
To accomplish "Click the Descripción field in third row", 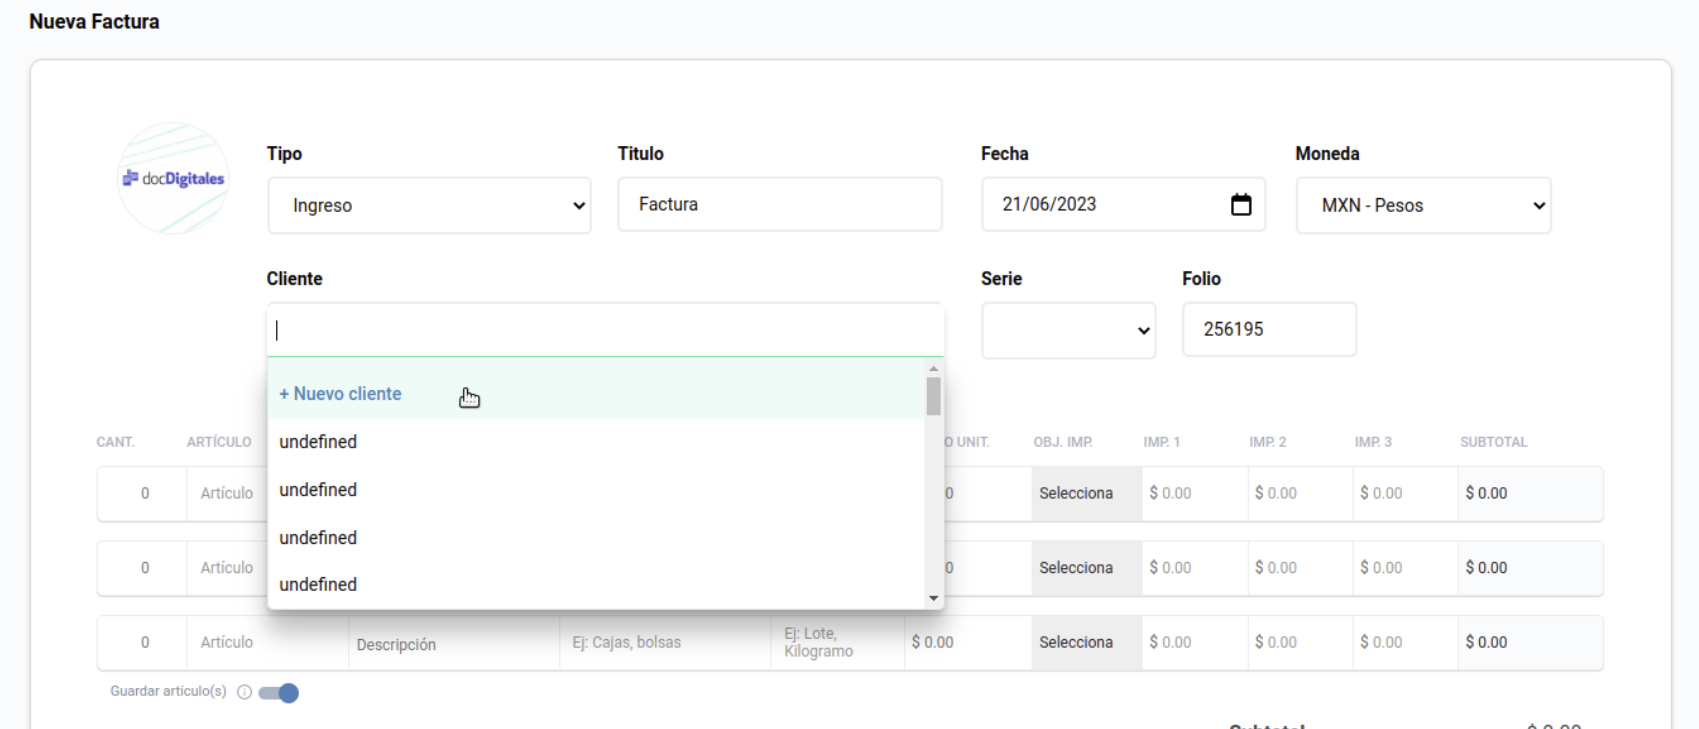I will click(x=453, y=644).
